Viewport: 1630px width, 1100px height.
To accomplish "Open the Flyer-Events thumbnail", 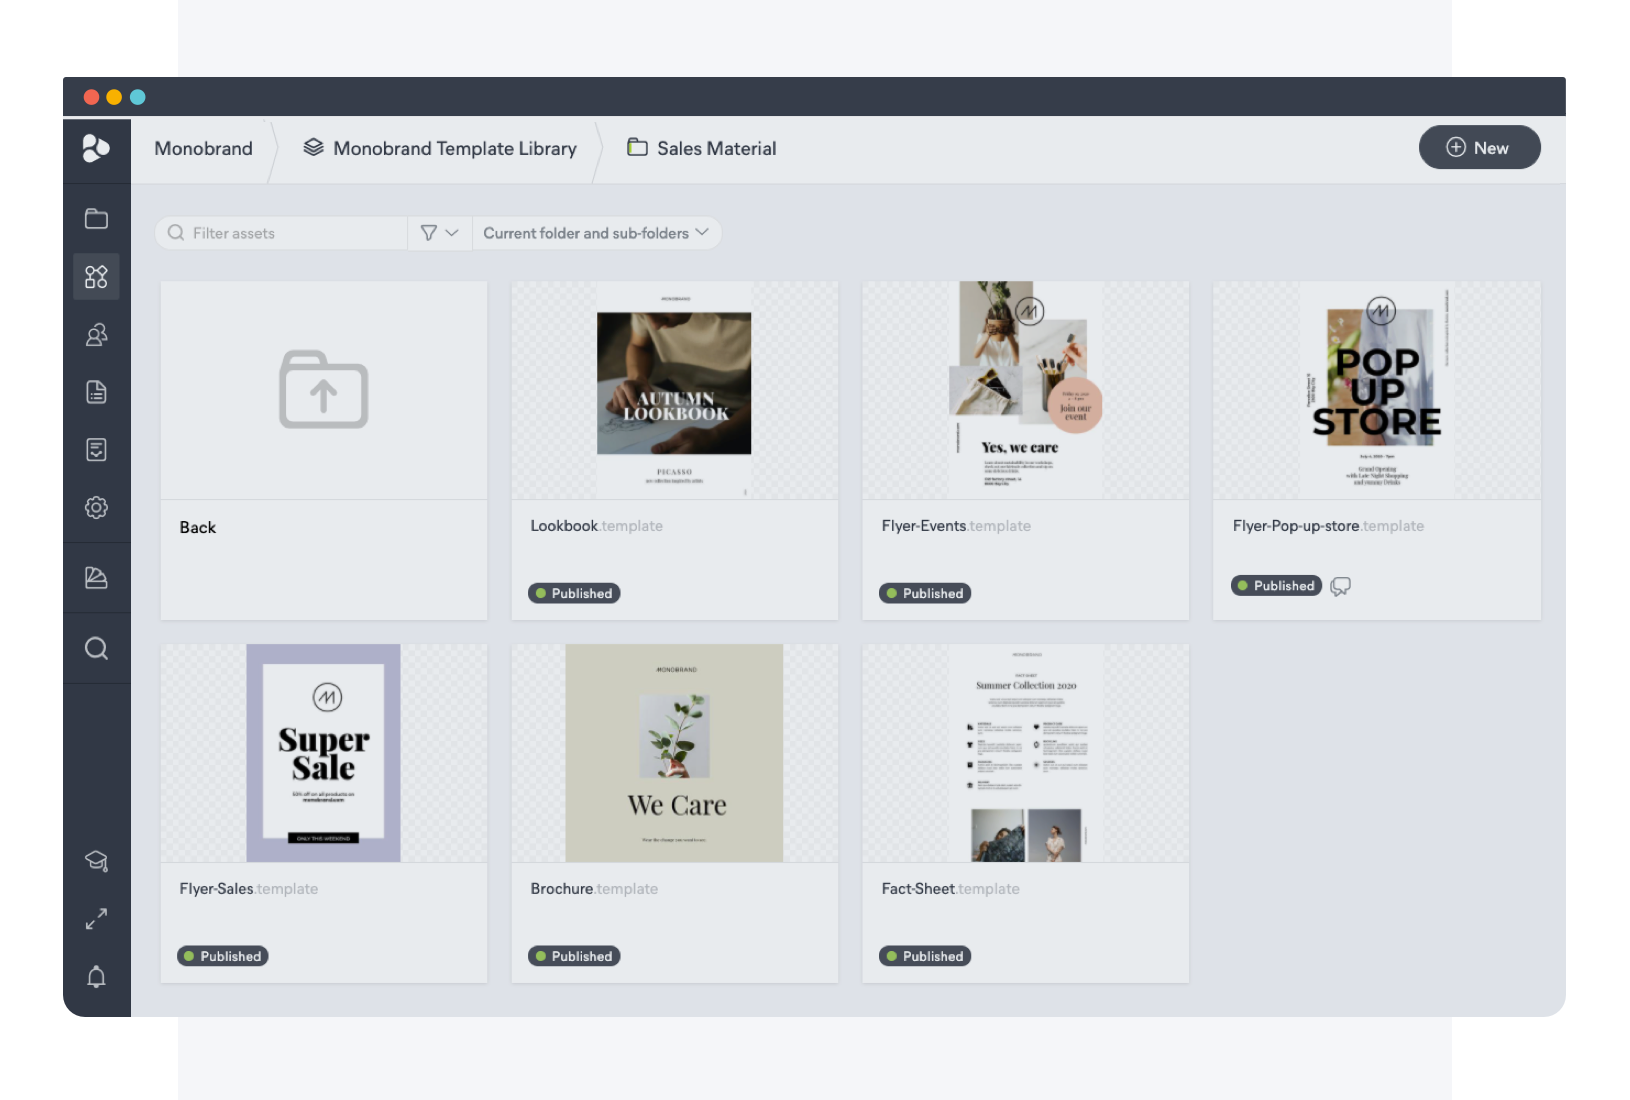I will tap(1025, 390).
